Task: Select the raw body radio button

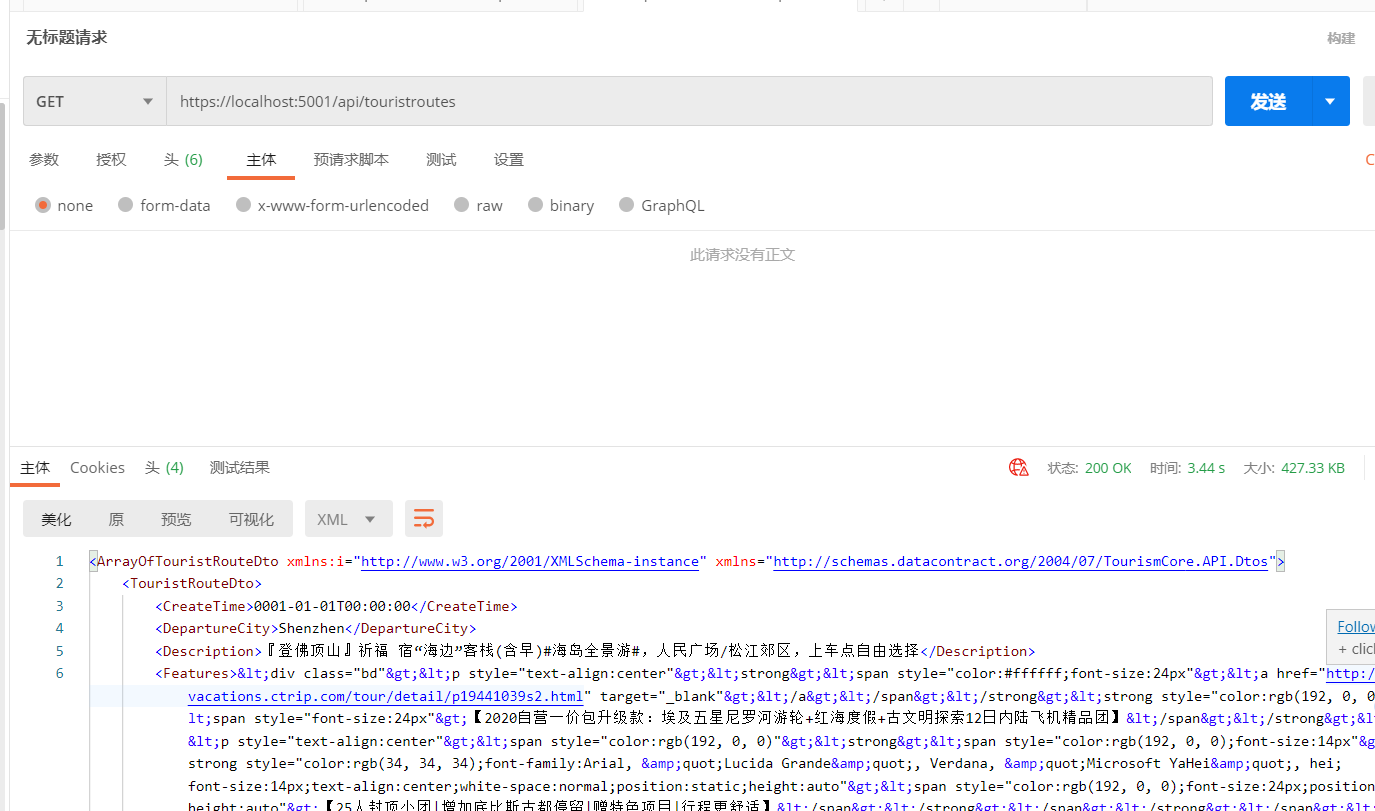Action: [x=461, y=205]
